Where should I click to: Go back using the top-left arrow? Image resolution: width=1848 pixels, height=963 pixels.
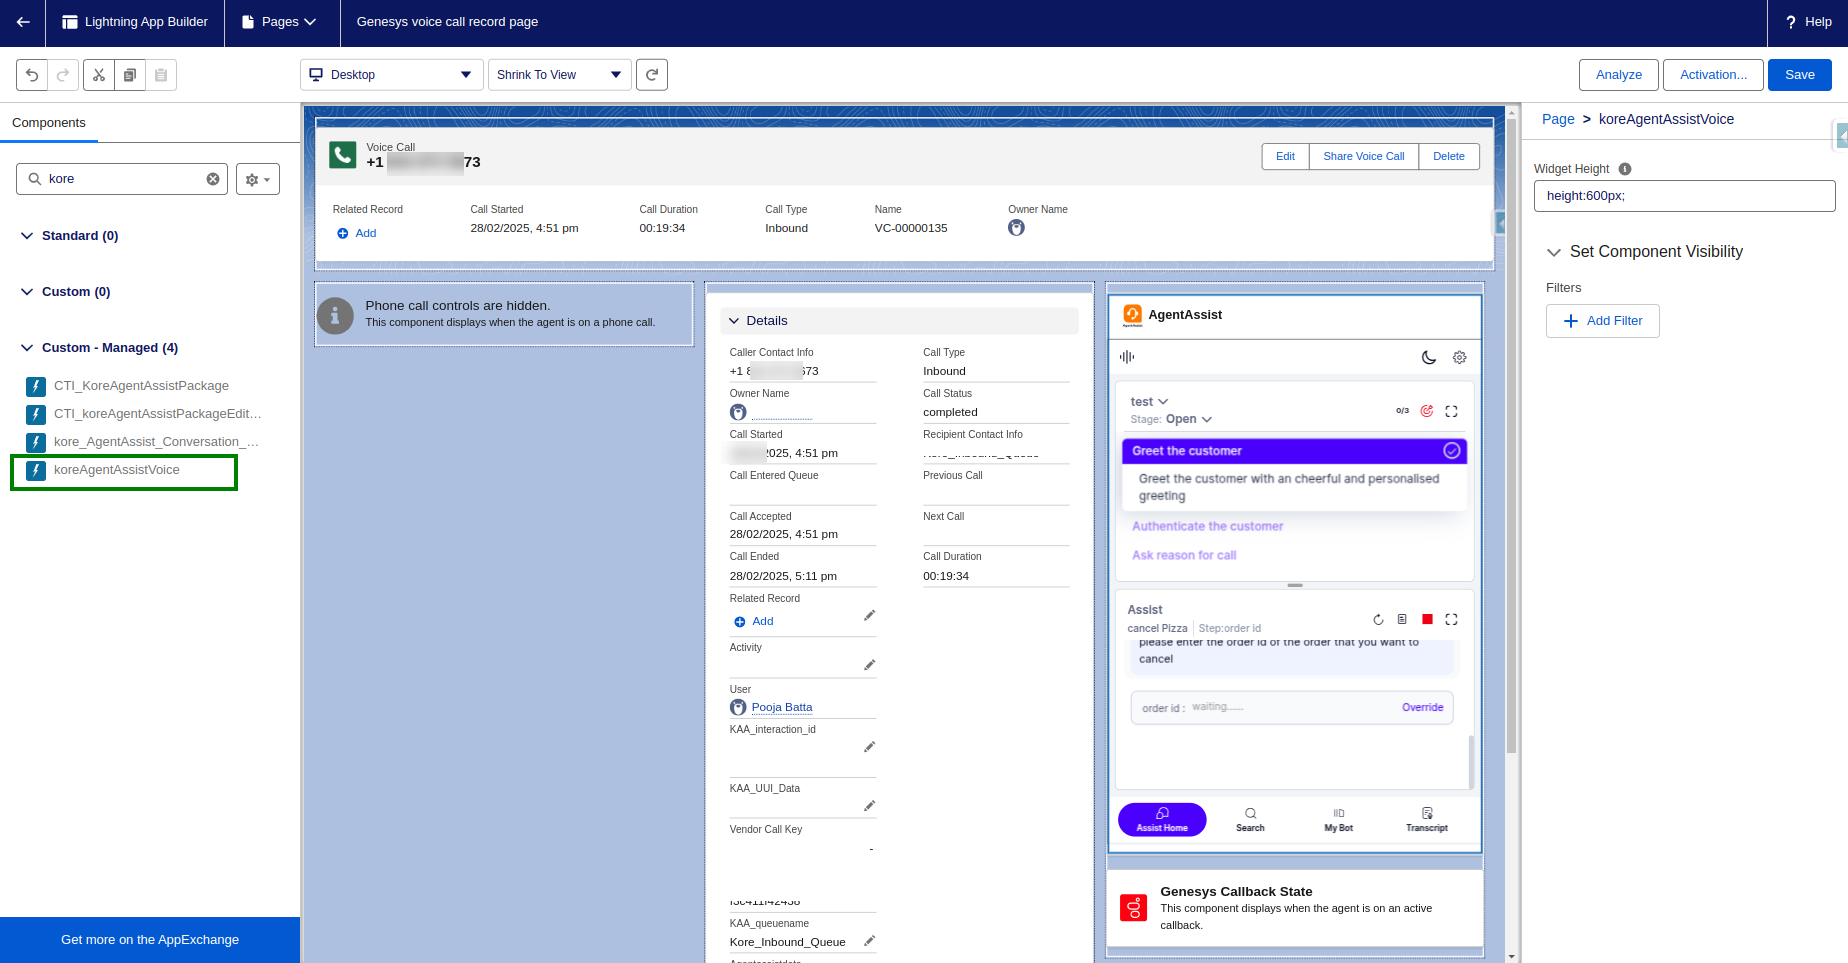tap(23, 22)
